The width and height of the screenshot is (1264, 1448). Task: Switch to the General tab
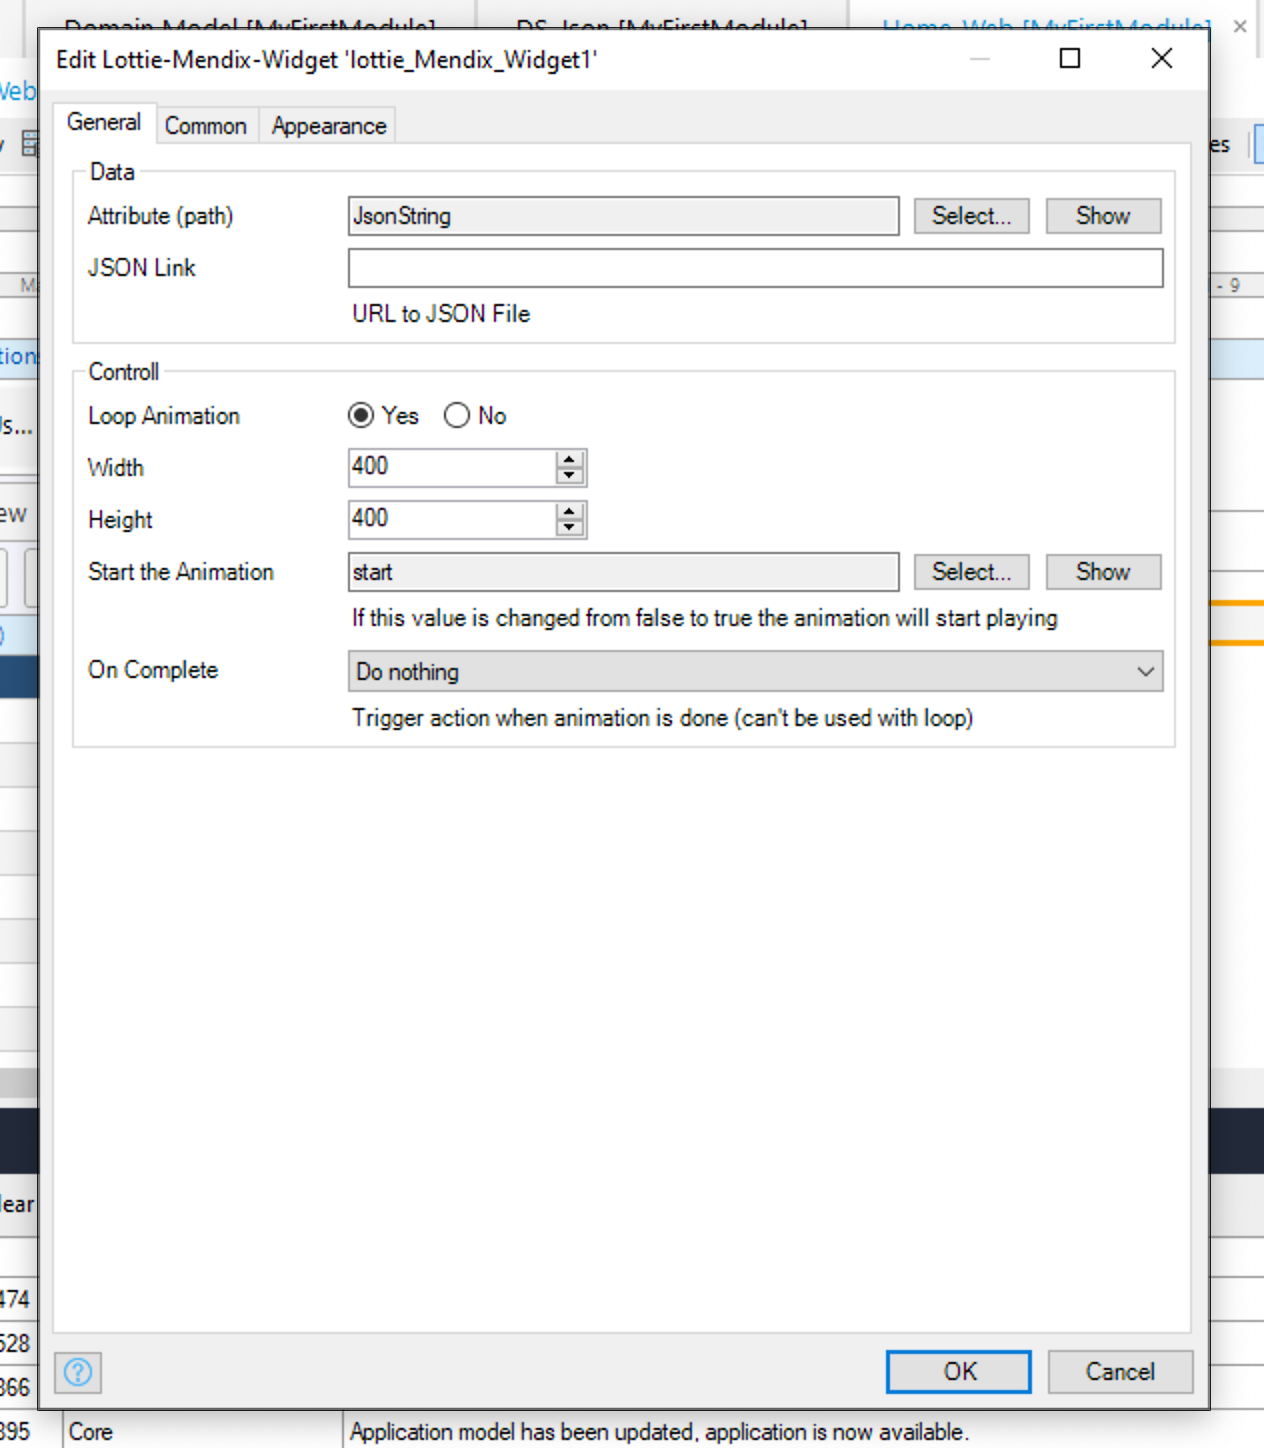tap(104, 123)
